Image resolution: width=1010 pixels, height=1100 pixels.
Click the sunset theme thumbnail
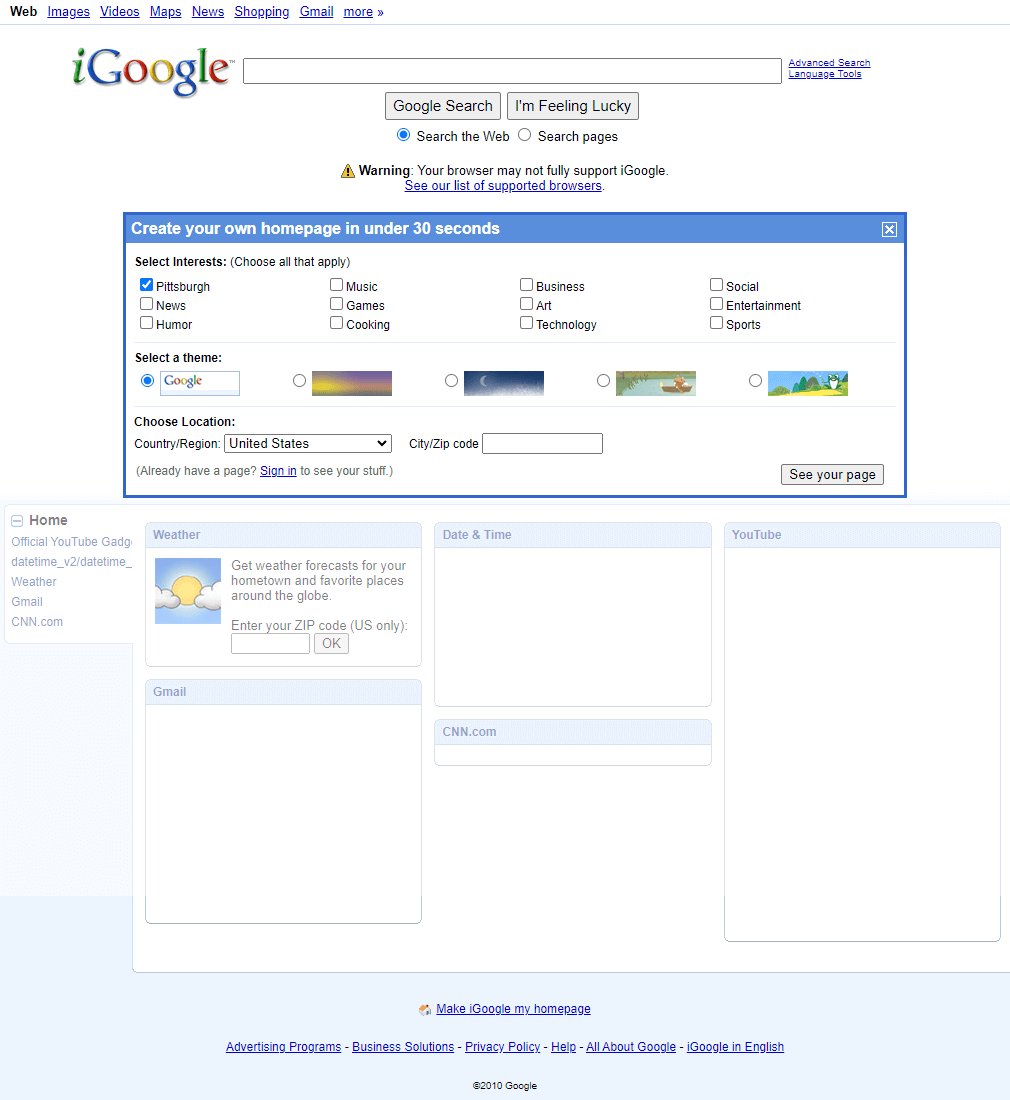pos(352,383)
